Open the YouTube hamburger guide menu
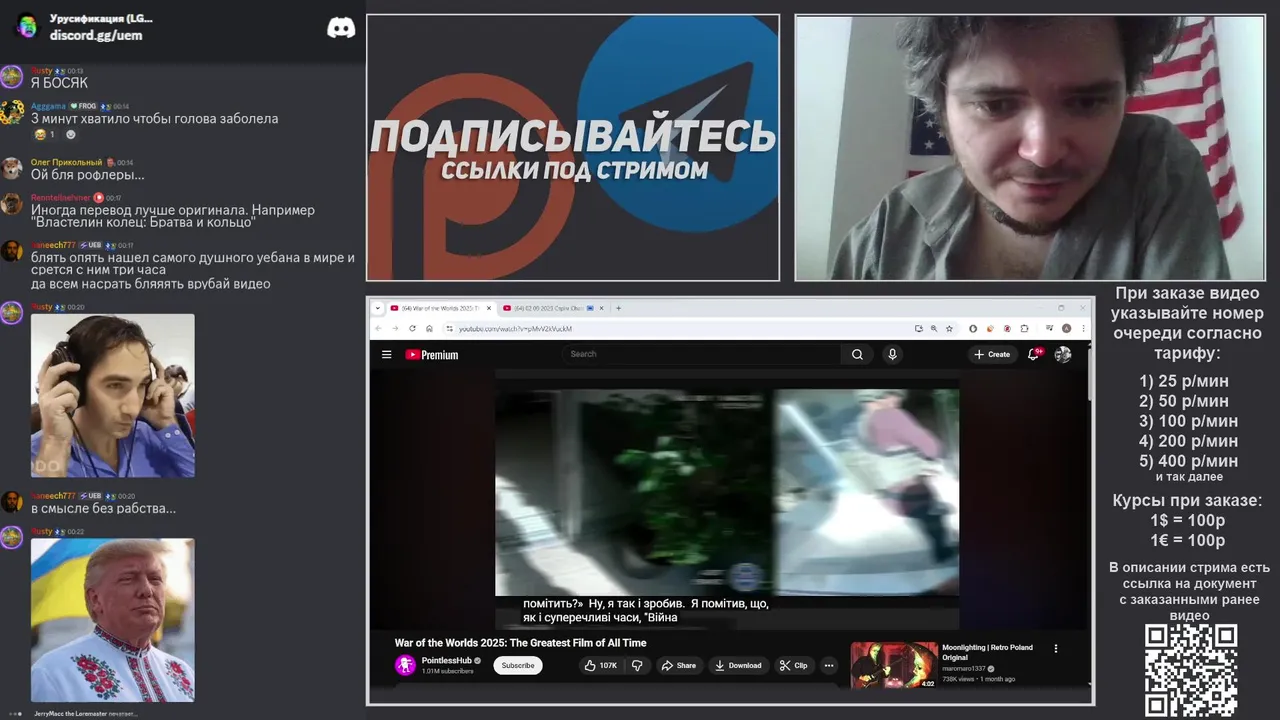Screen dimensions: 1280x720 386,354
